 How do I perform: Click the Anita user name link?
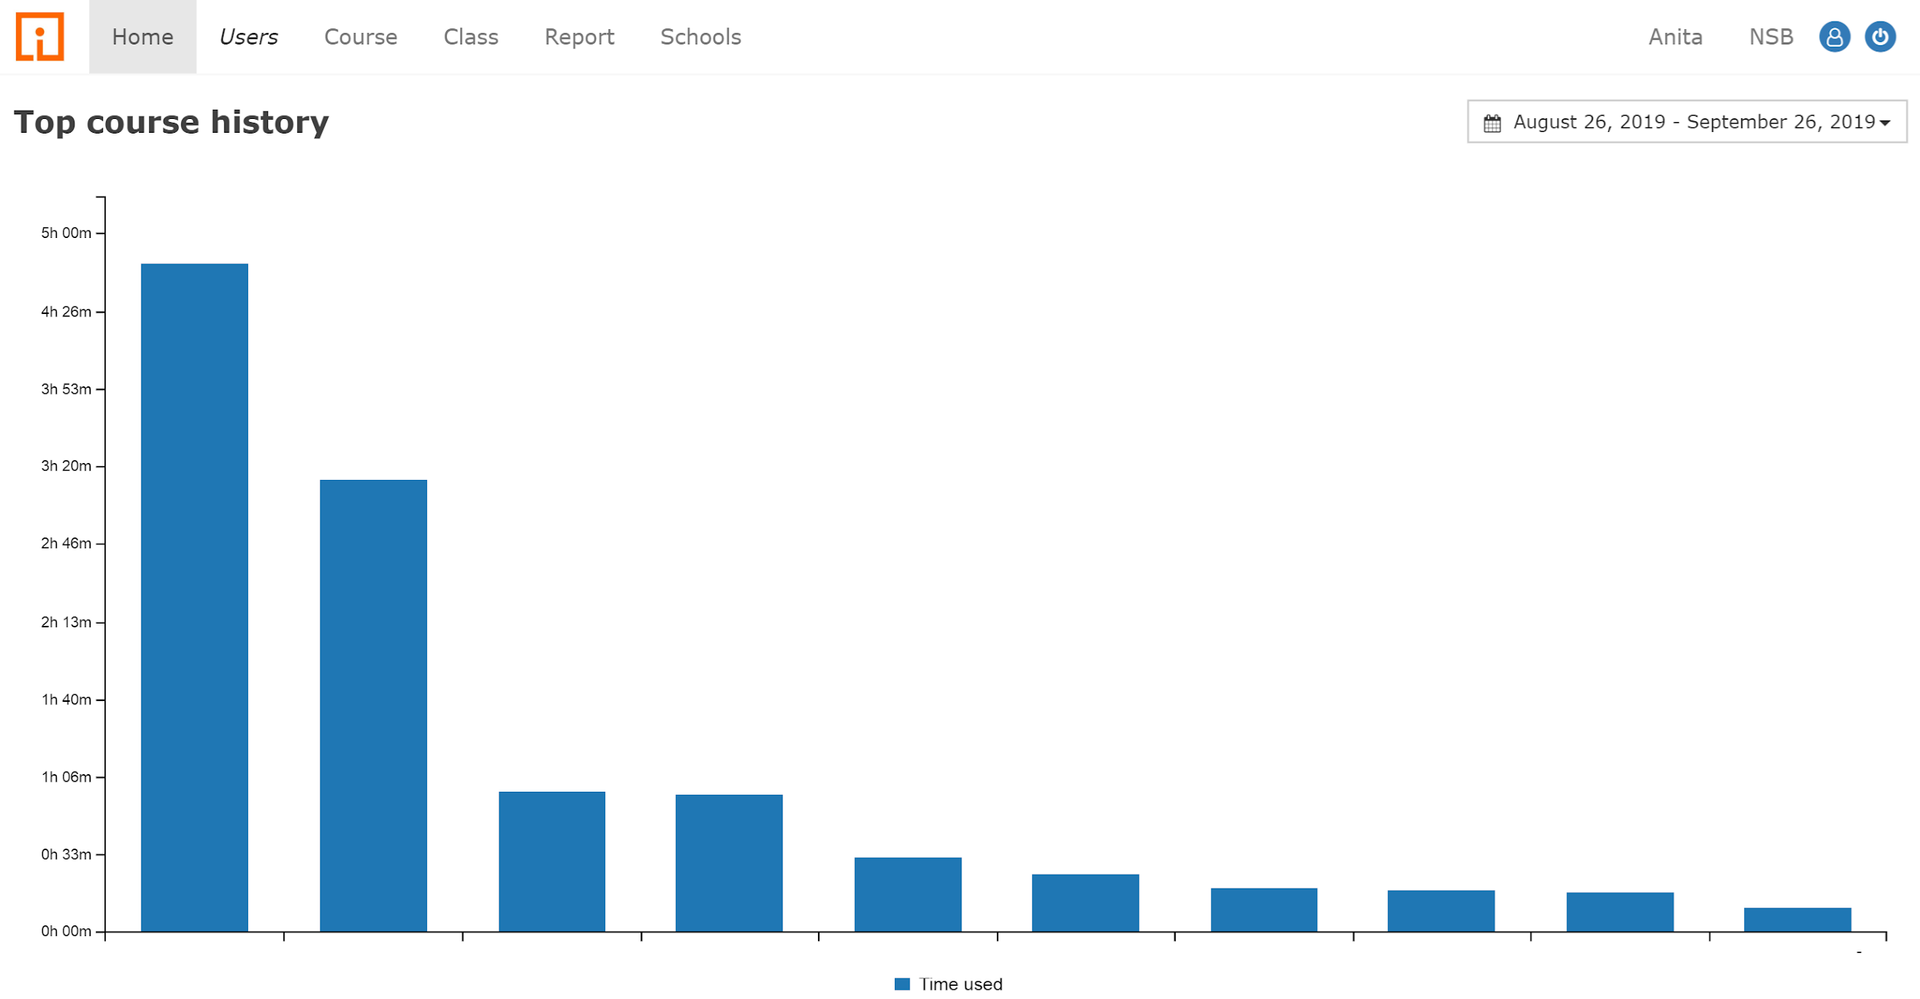1675,37
